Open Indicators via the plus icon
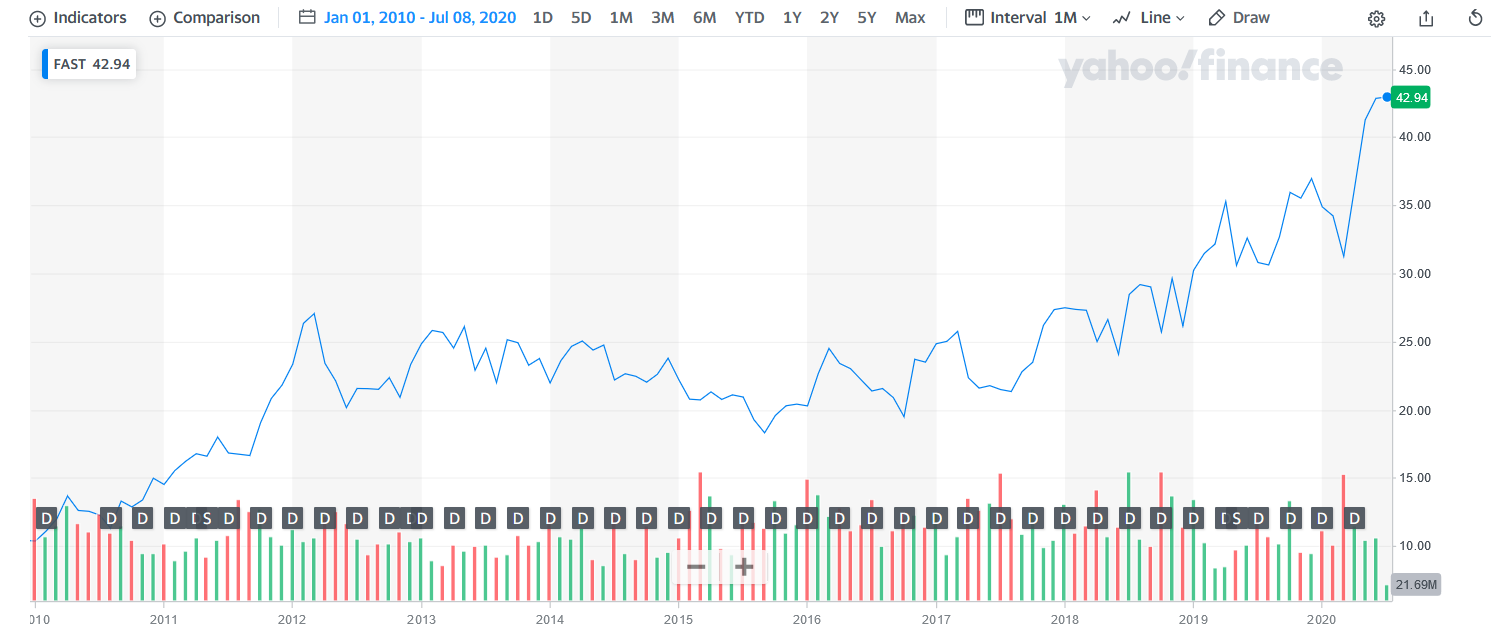 [79, 18]
